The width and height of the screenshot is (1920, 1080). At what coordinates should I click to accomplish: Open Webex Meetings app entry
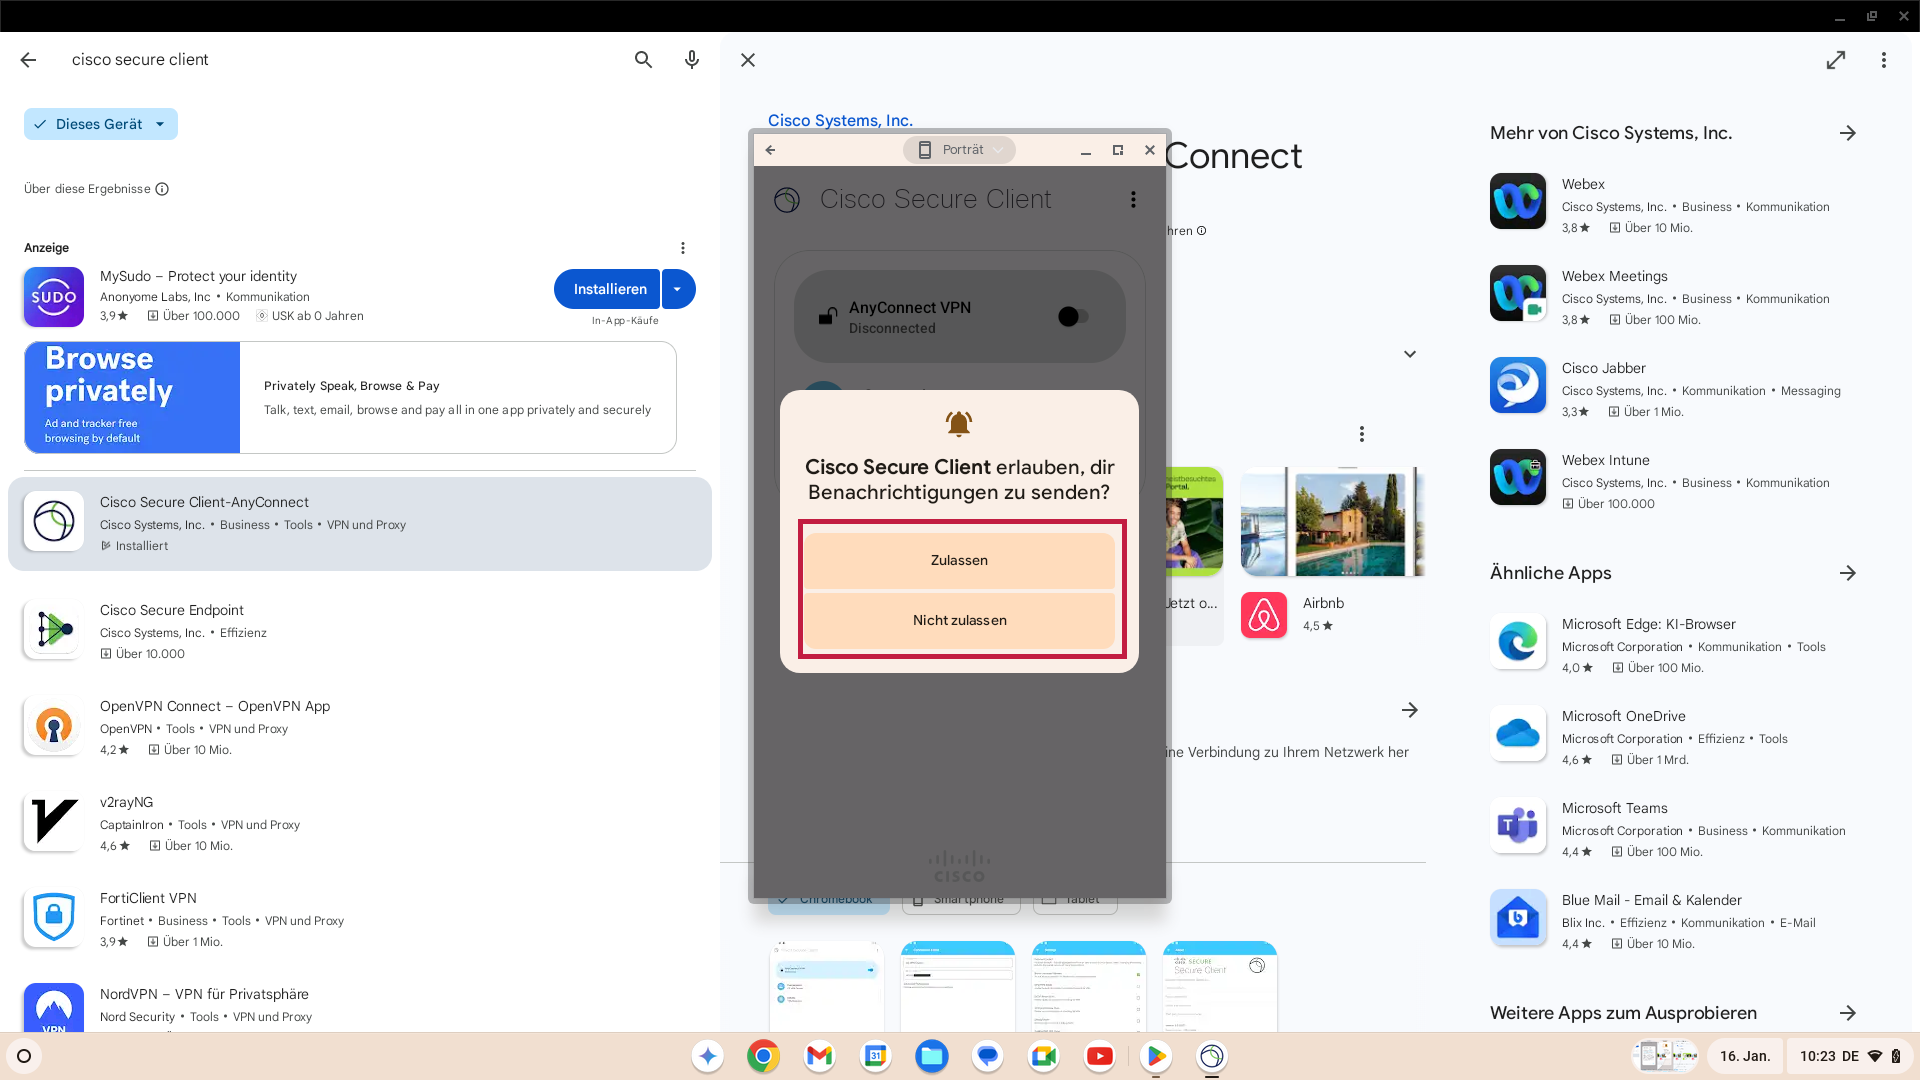1675,297
